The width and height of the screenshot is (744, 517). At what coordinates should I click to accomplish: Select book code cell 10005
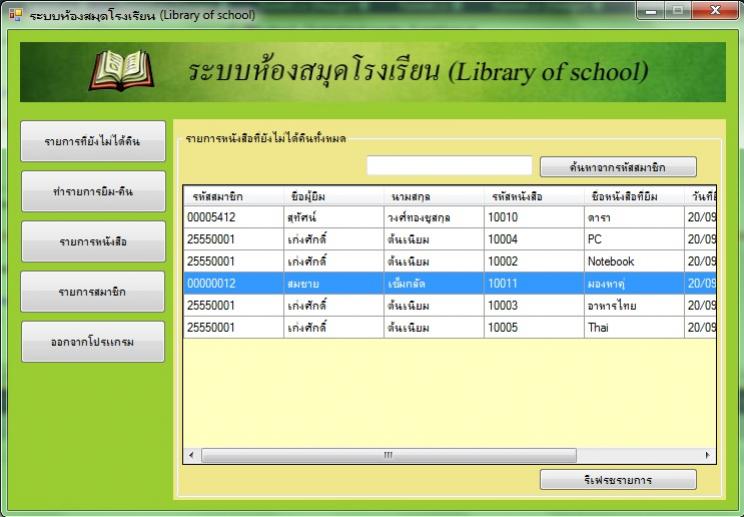point(534,327)
